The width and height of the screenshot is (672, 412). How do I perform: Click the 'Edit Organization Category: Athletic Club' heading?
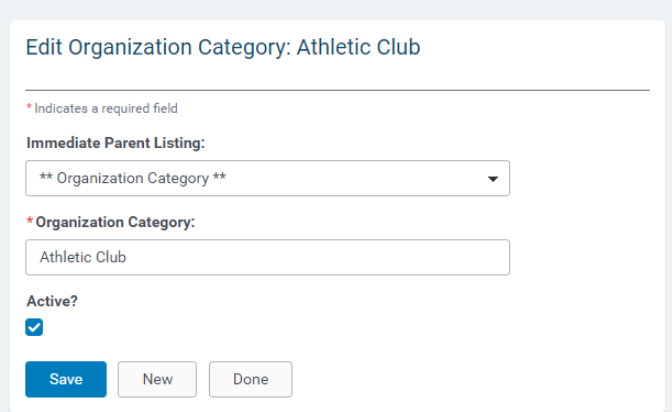[x=223, y=47]
